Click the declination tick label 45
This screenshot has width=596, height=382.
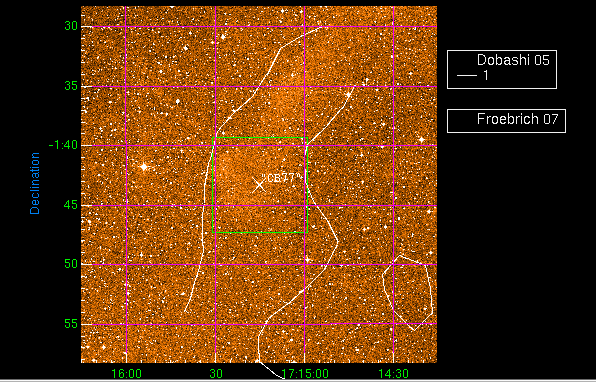coord(71,205)
